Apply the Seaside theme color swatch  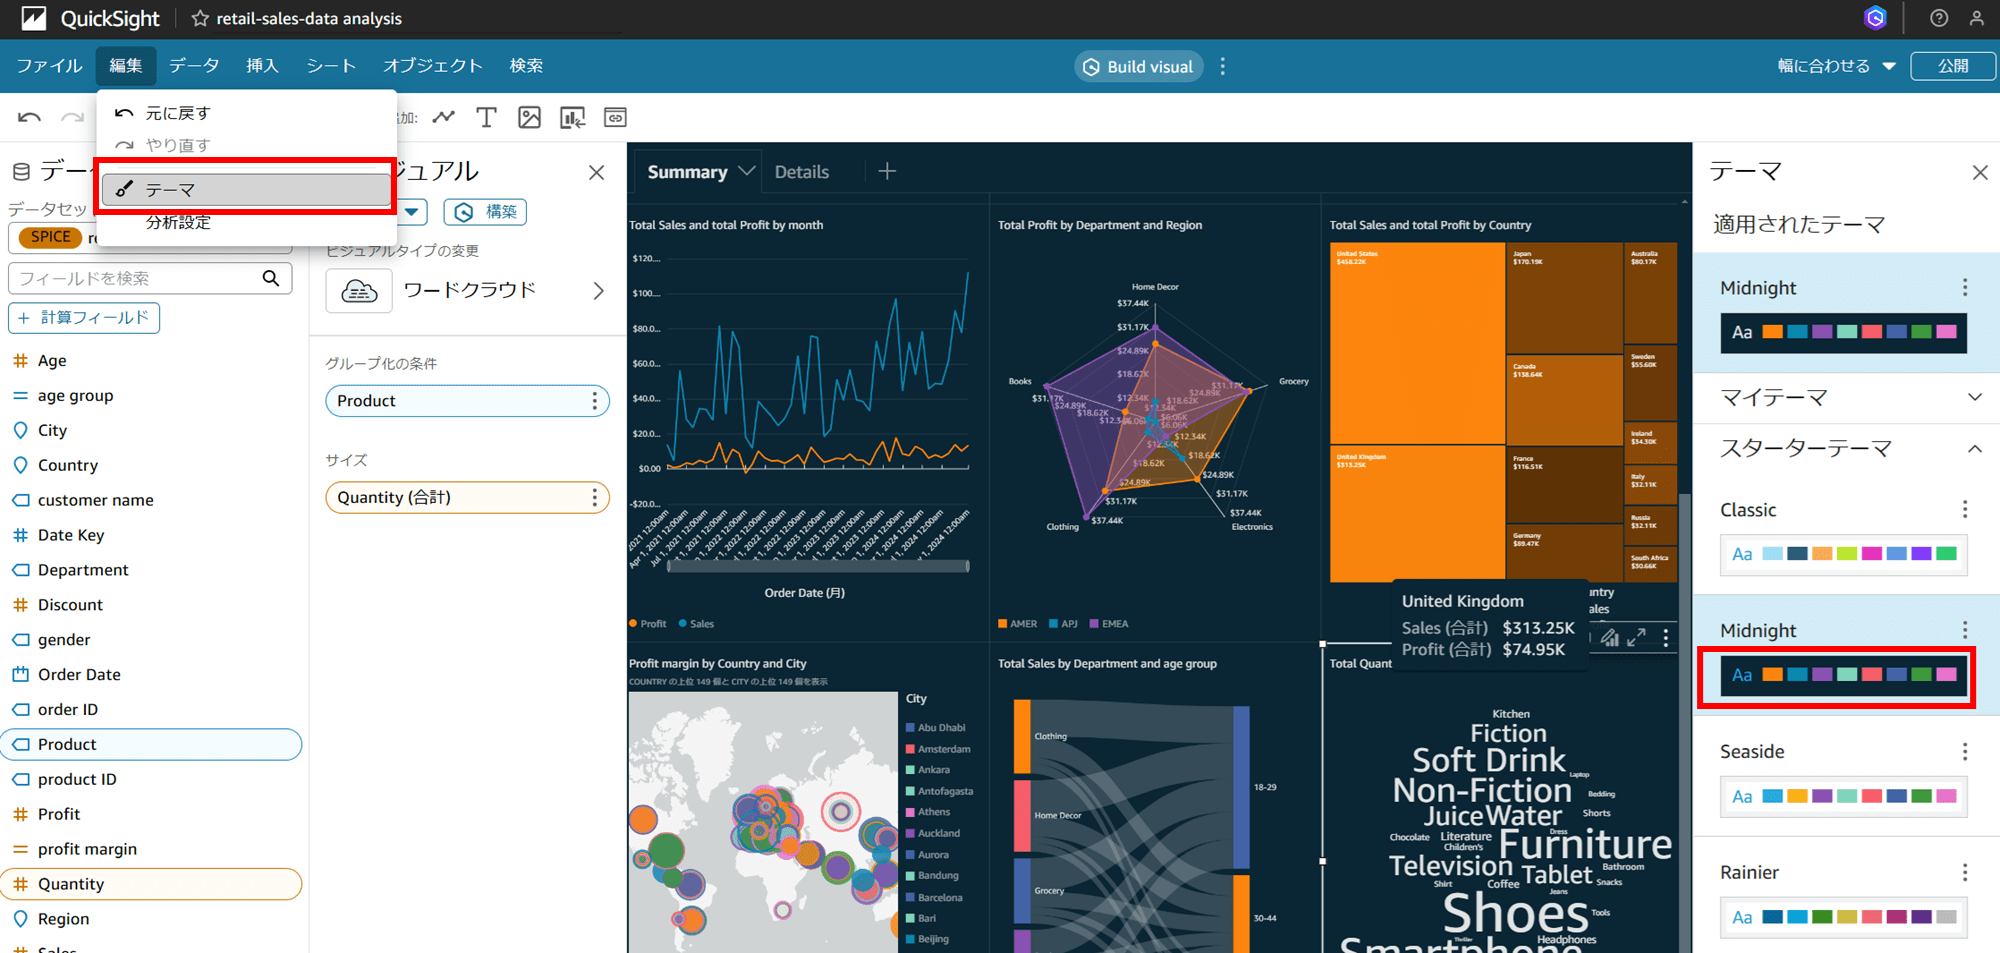pyautogui.click(x=1844, y=796)
